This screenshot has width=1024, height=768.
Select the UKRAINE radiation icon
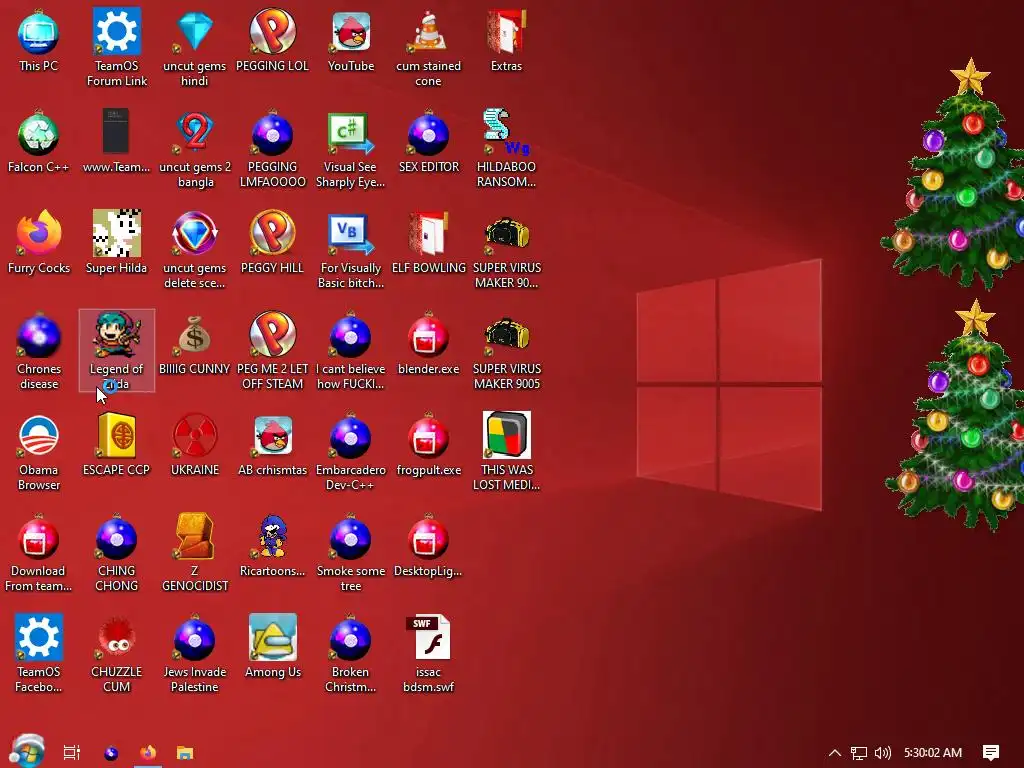pos(195,445)
